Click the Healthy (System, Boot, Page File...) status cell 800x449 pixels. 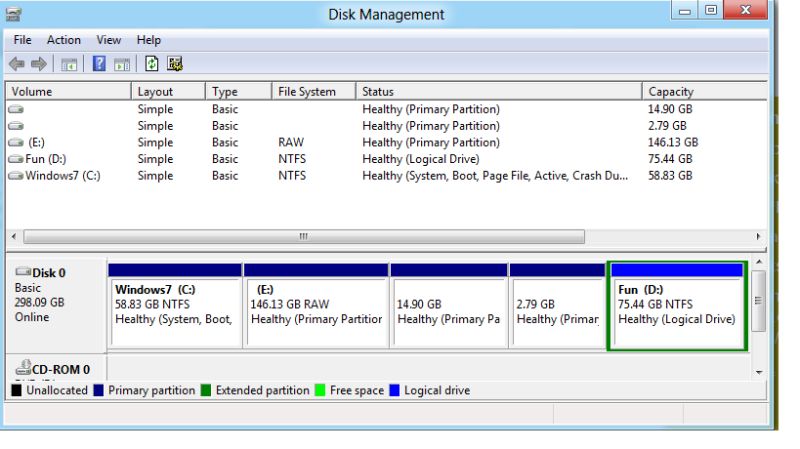(495, 176)
